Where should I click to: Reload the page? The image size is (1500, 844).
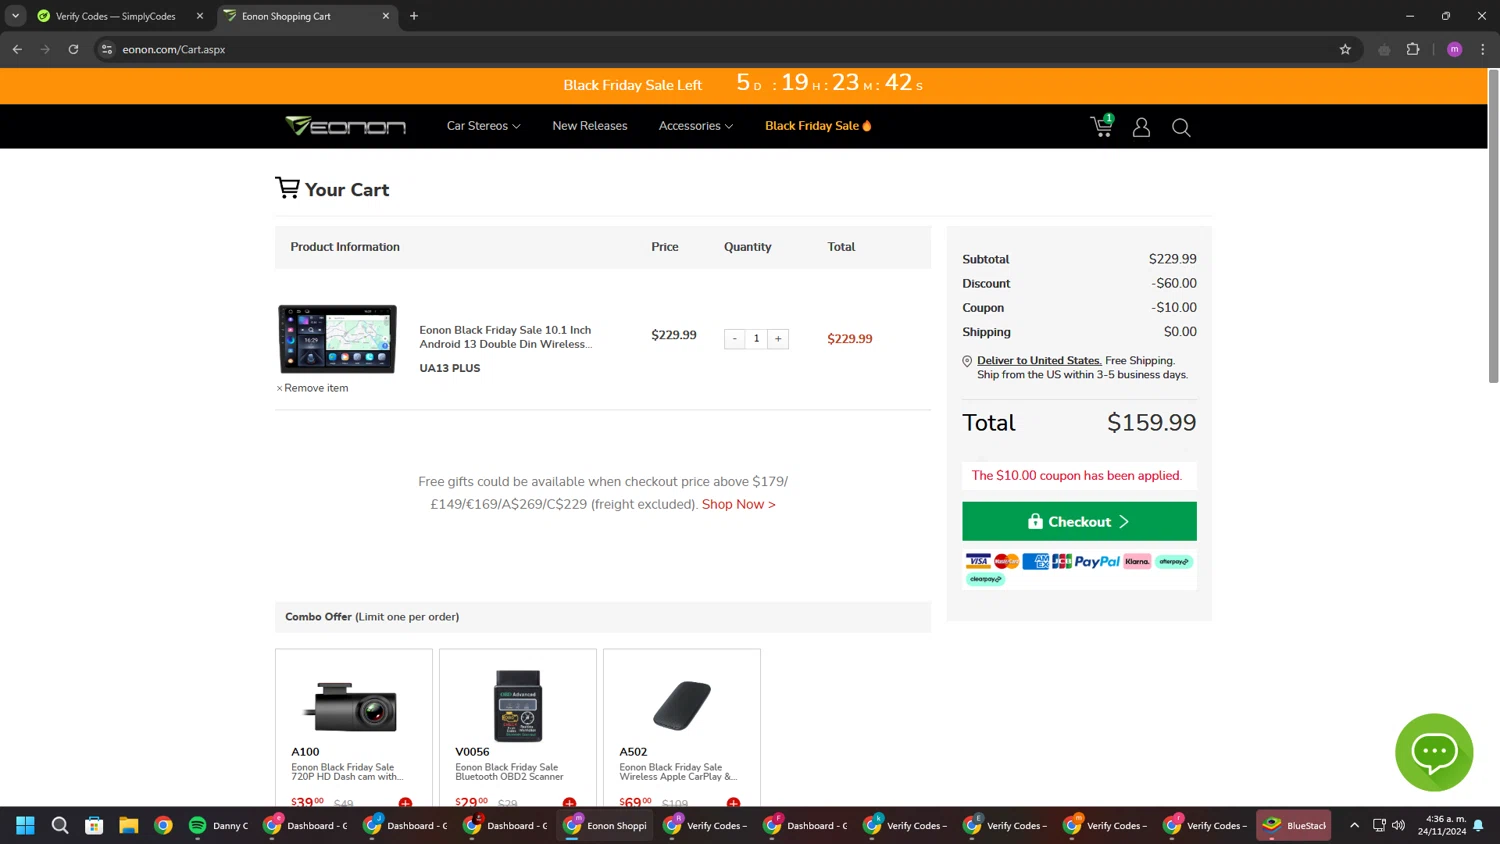point(73,49)
